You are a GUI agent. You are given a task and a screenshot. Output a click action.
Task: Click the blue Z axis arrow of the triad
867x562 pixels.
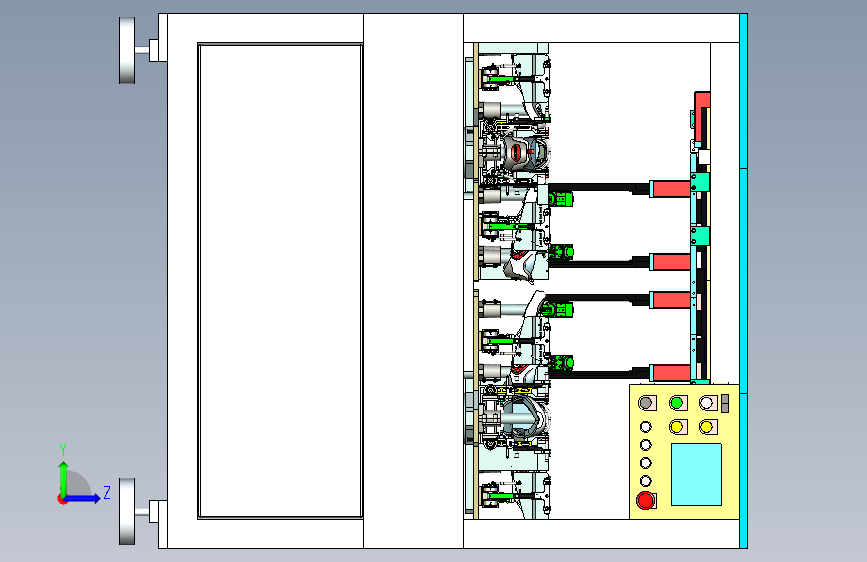tap(83, 498)
